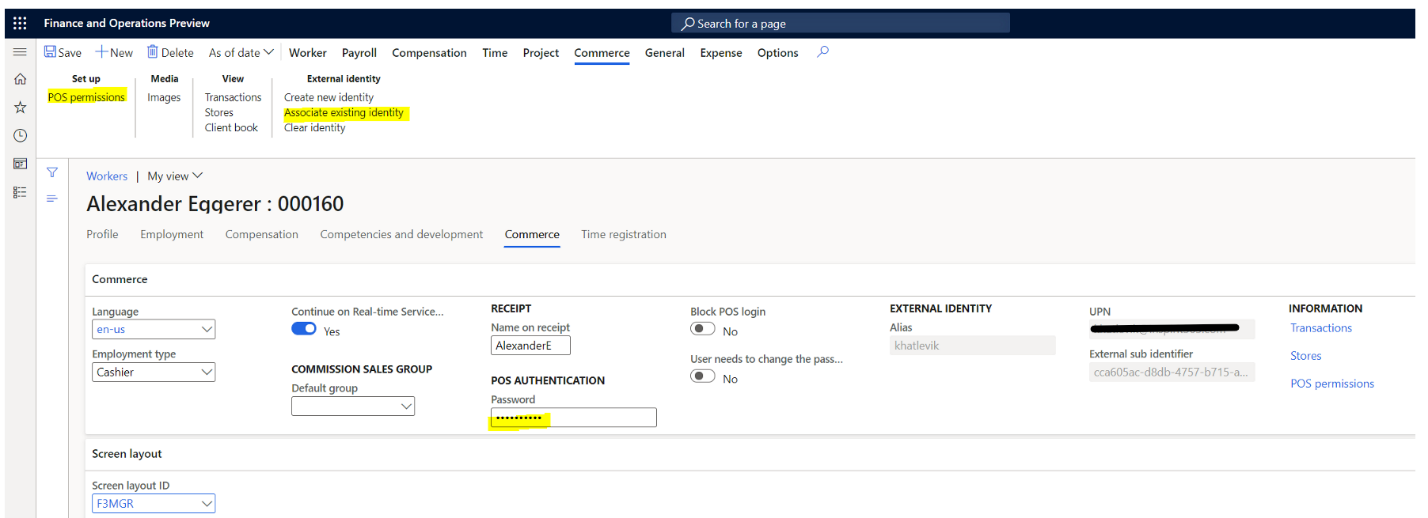This screenshot has height=518, width=1428.
Task: Click the filter funnel icon
Action: click(x=52, y=173)
